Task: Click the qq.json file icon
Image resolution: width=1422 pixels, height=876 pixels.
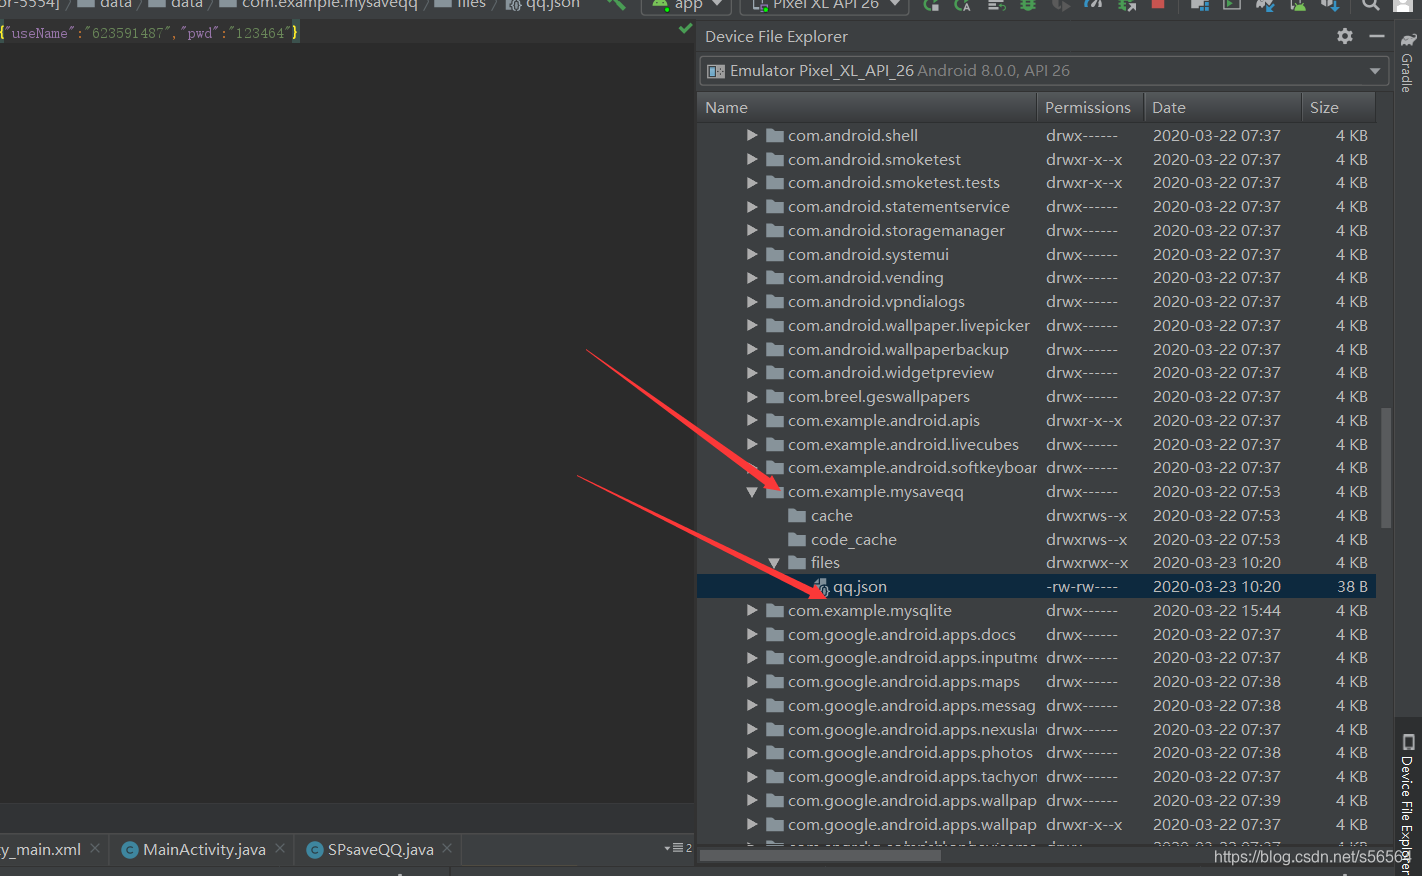Action: [821, 587]
